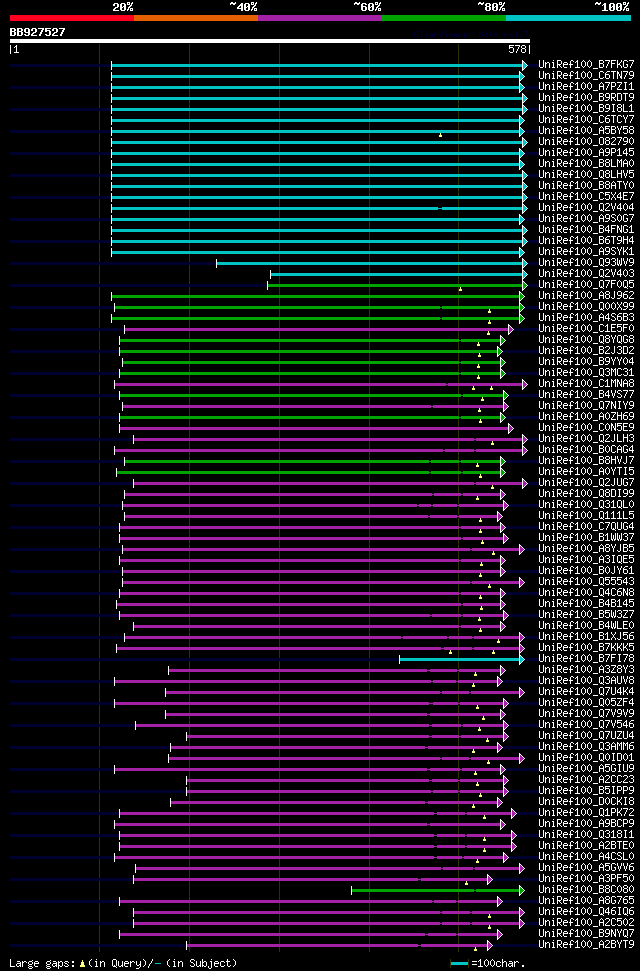This screenshot has width=640, height=971.
Task: Select the UniRef100_B1XJ56 label
Action: tap(586, 637)
